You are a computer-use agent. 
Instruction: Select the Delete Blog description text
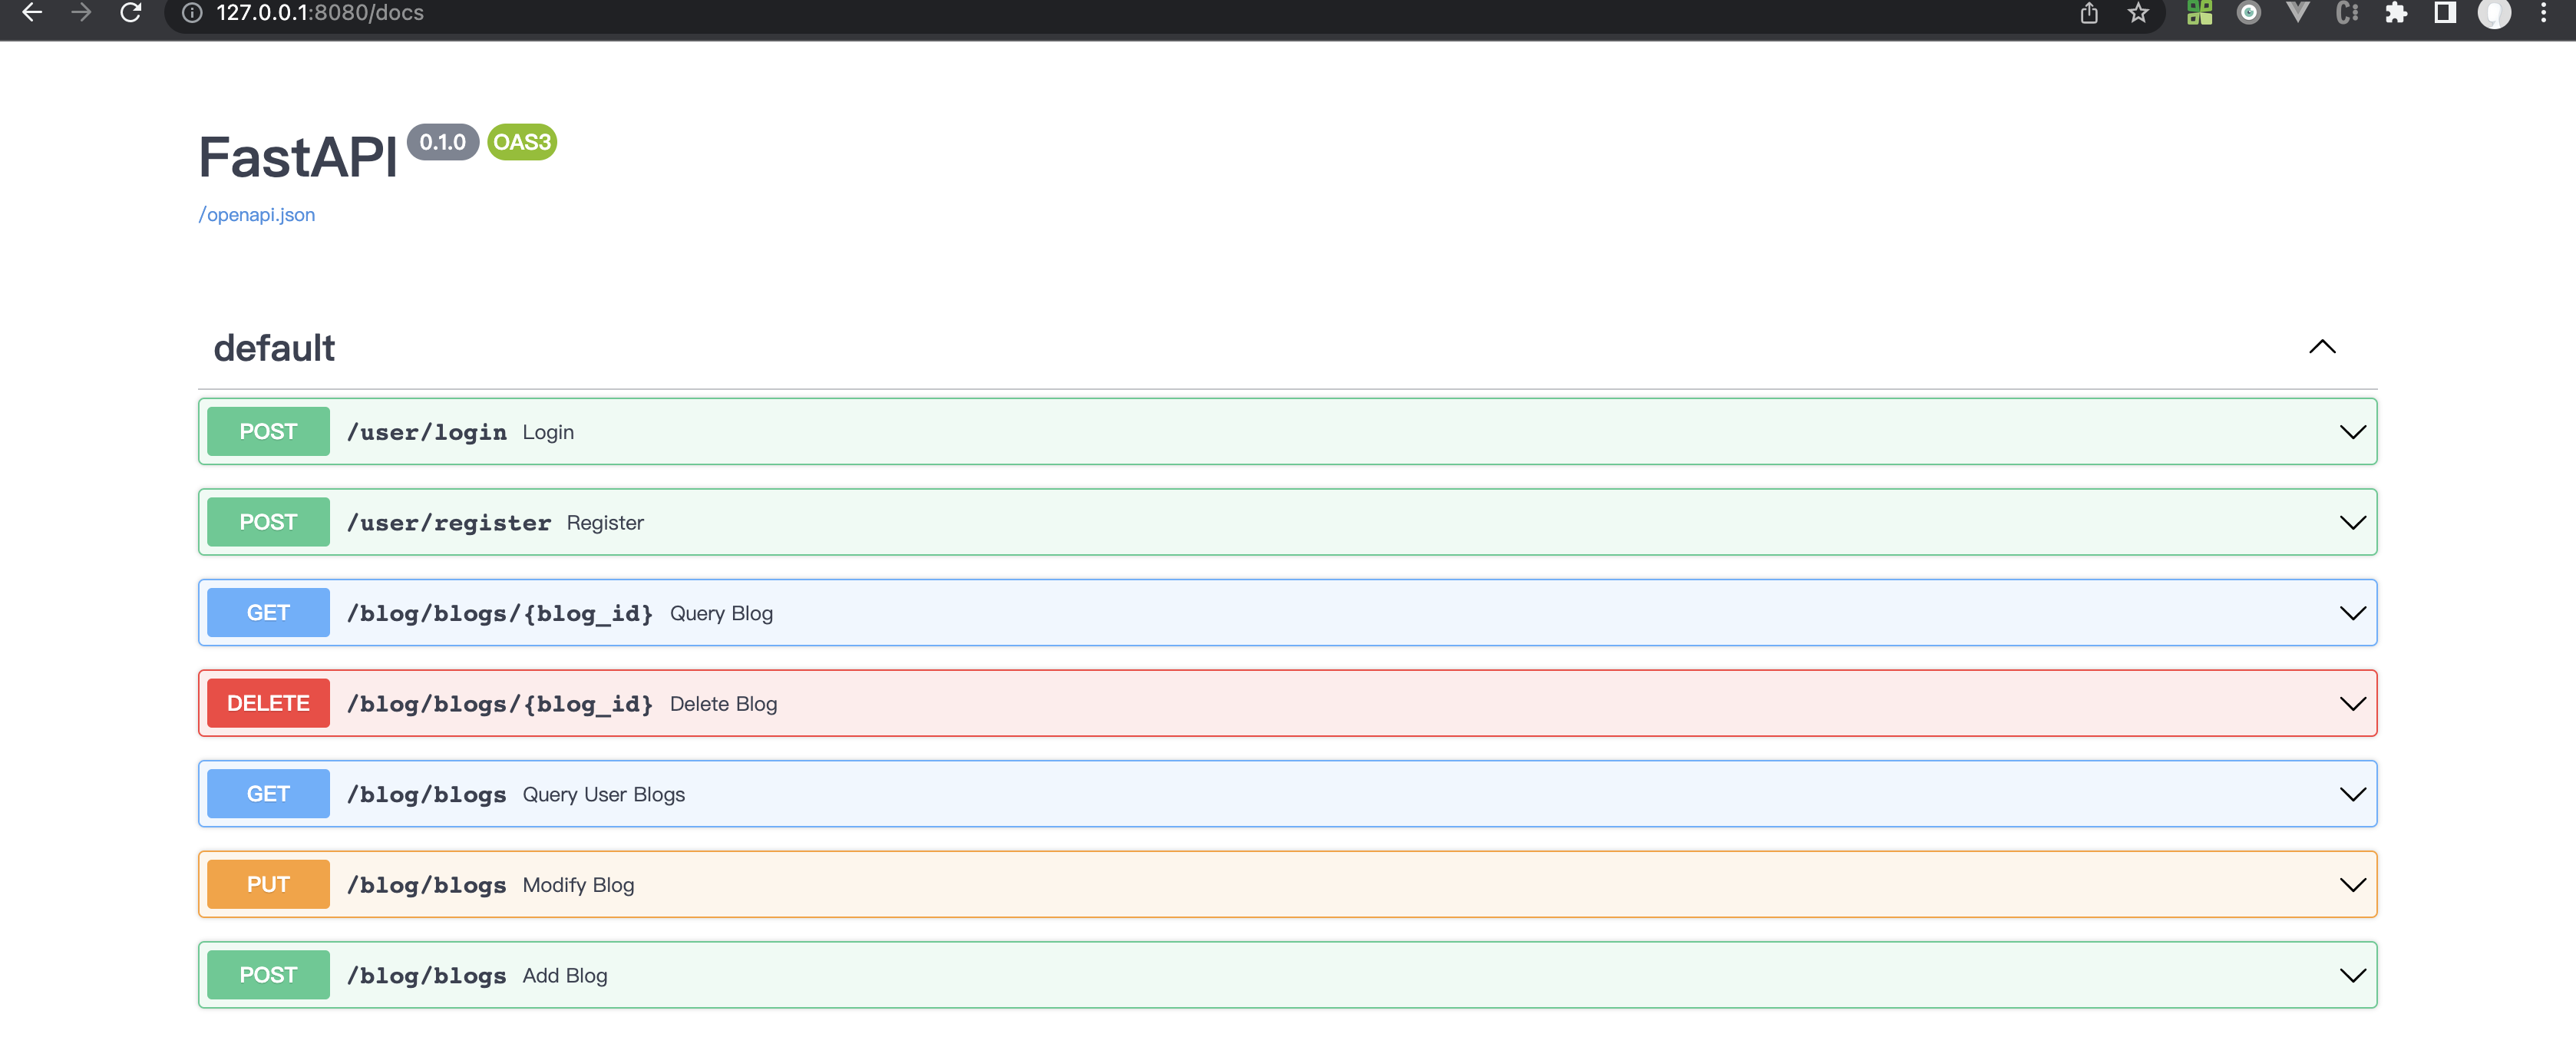click(x=723, y=704)
